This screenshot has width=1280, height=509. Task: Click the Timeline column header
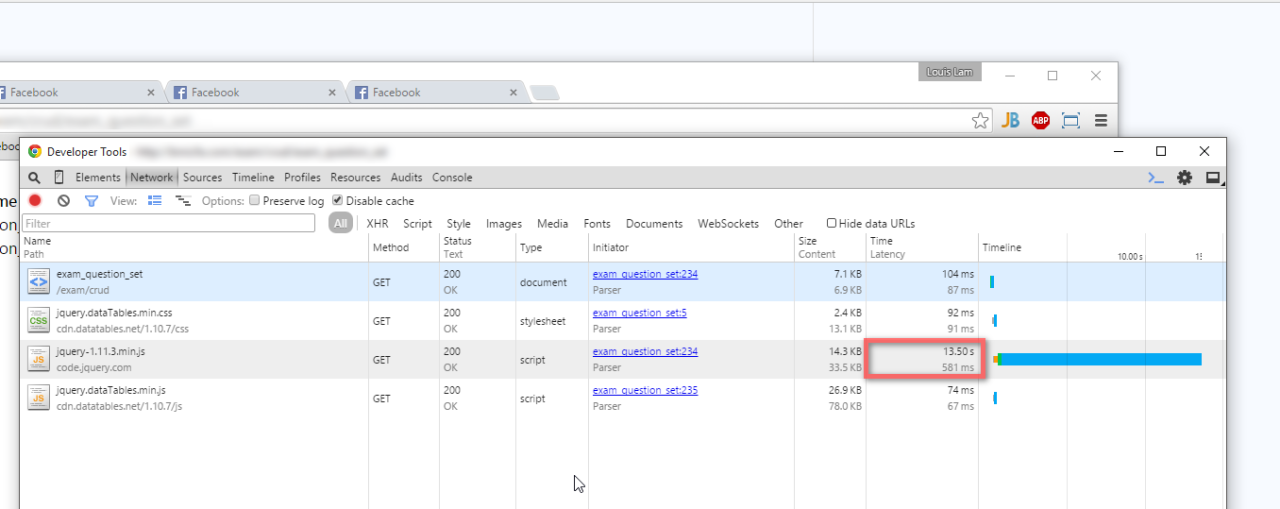1101,247
